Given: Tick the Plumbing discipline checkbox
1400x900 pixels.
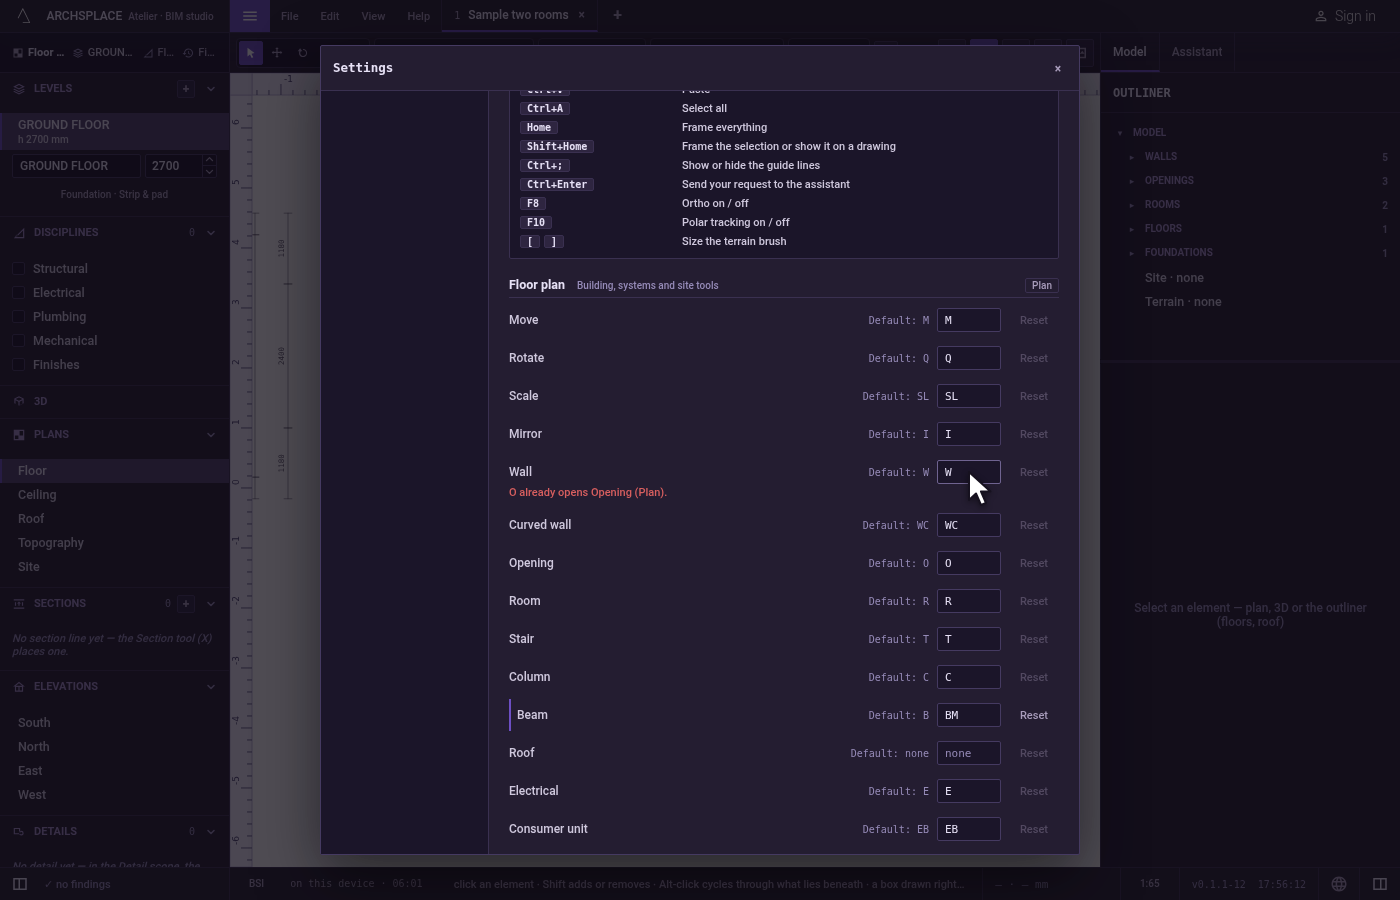Looking at the screenshot, I should click(x=19, y=317).
